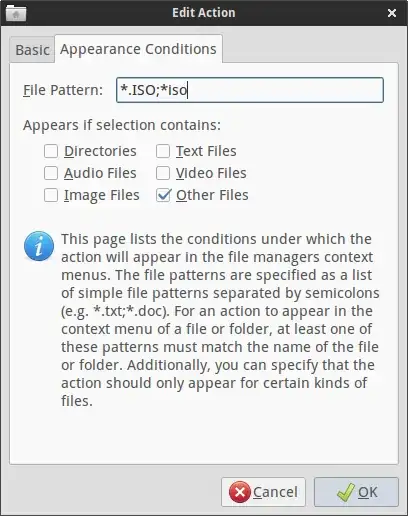Click the red X icon on Cancel
This screenshot has height=516, width=408.
[x=239, y=492]
